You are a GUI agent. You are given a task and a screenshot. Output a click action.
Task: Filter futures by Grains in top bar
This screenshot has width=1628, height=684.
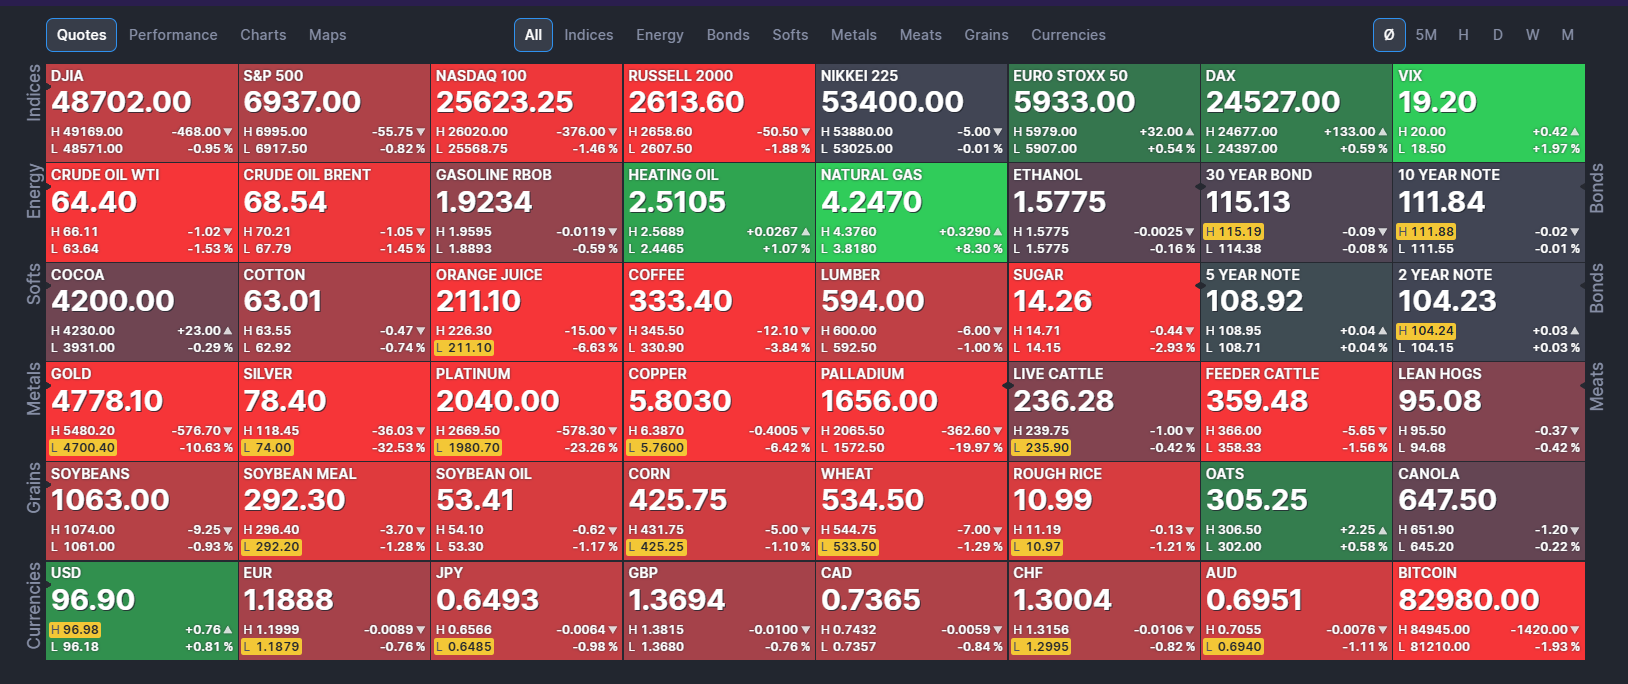pos(987,35)
